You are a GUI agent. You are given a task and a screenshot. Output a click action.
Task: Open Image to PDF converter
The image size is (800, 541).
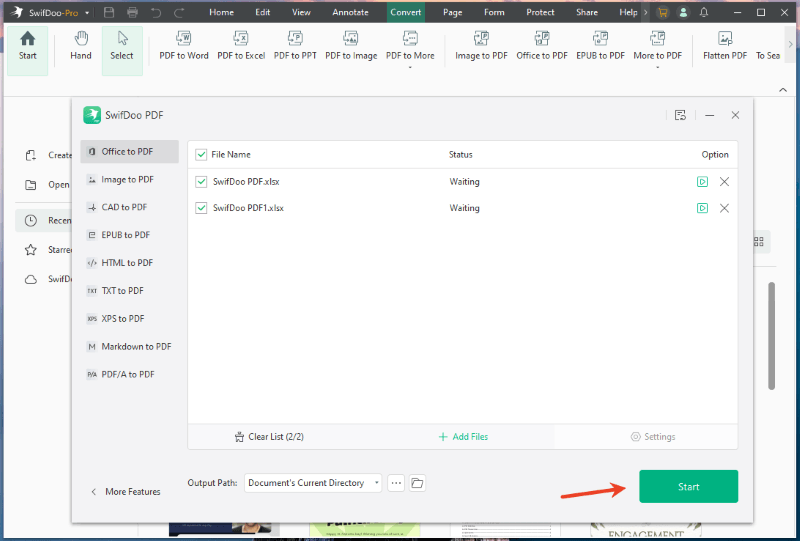click(481, 46)
